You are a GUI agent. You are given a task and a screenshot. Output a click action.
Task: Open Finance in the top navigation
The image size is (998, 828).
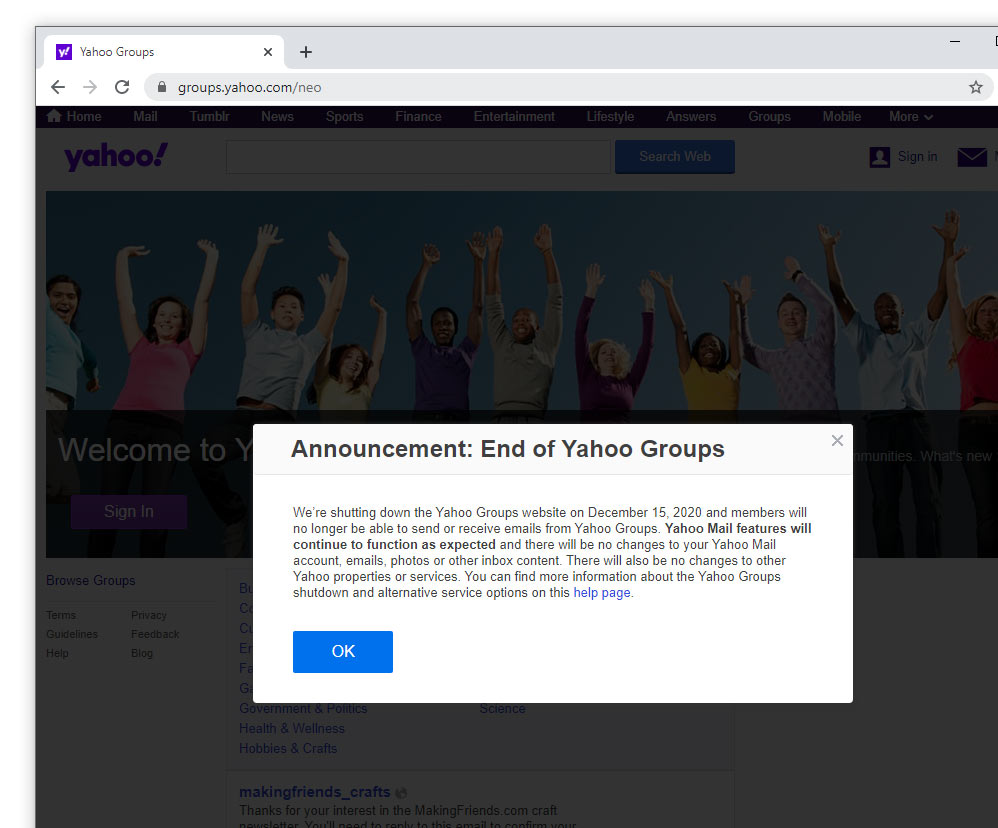pyautogui.click(x=418, y=117)
